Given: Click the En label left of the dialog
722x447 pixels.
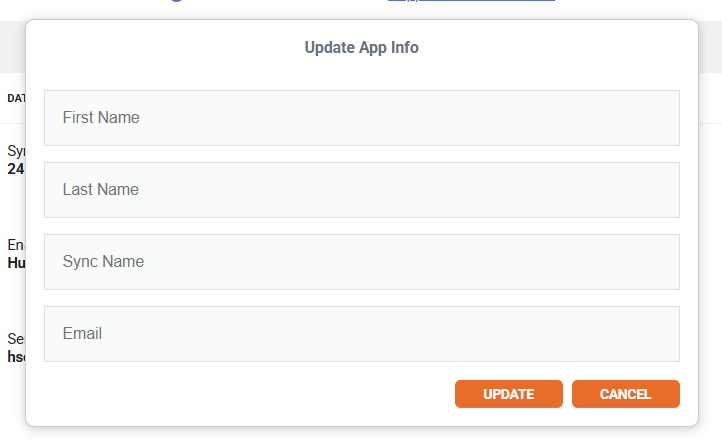Looking at the screenshot, I should (16, 244).
